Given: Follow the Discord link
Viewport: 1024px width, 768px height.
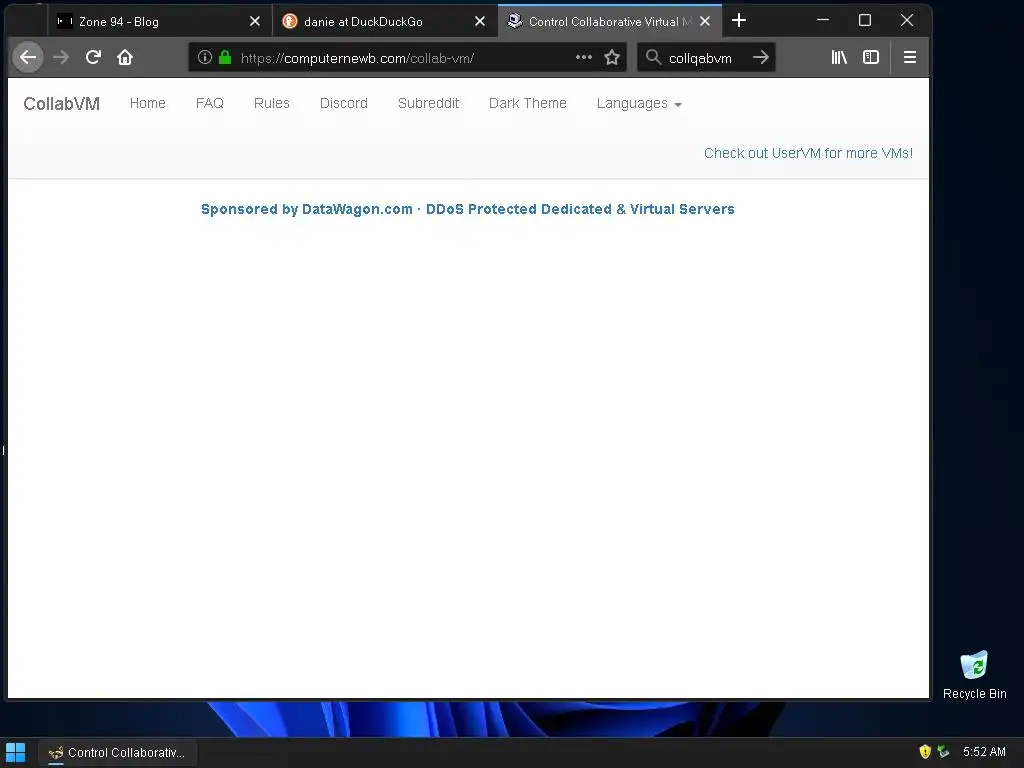Looking at the screenshot, I should [344, 103].
